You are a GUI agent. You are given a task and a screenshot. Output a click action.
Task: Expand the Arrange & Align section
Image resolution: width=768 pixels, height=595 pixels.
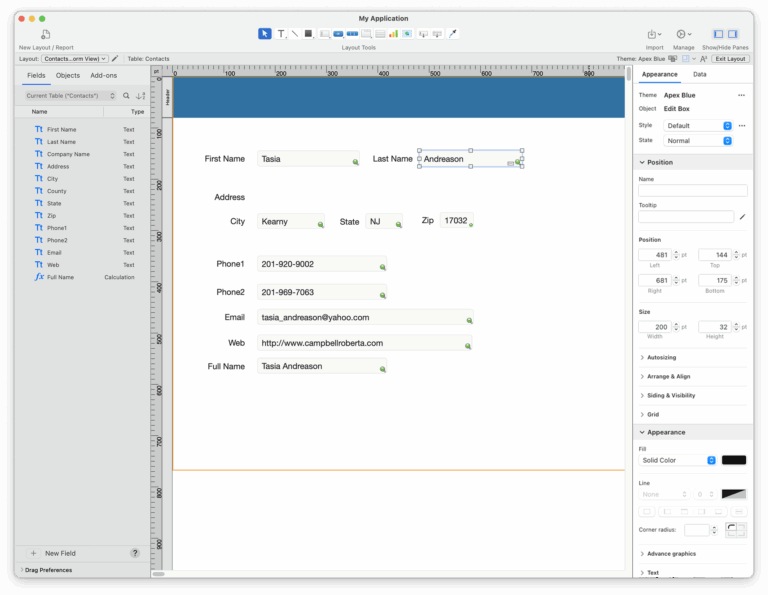click(668, 376)
